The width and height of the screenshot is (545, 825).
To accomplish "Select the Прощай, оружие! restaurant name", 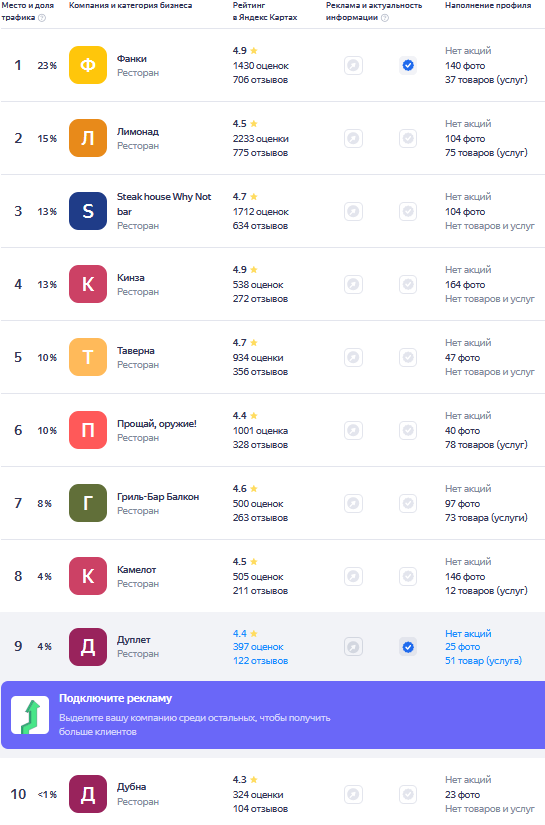I will point(157,424).
